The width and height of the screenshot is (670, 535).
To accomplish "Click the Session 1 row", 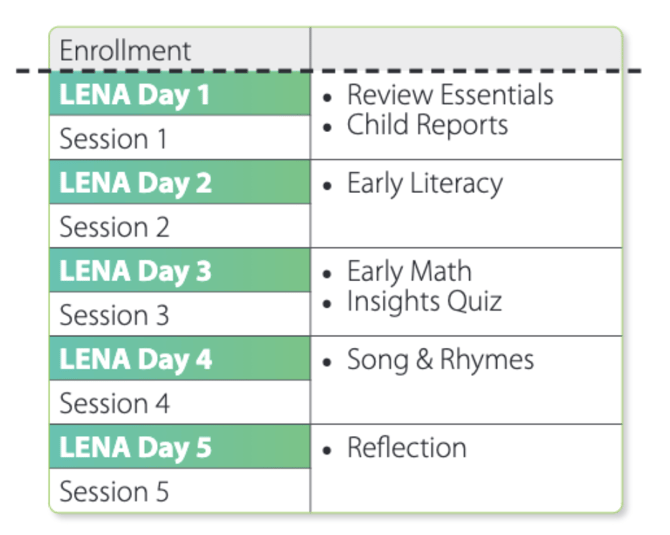I will 113,139.
